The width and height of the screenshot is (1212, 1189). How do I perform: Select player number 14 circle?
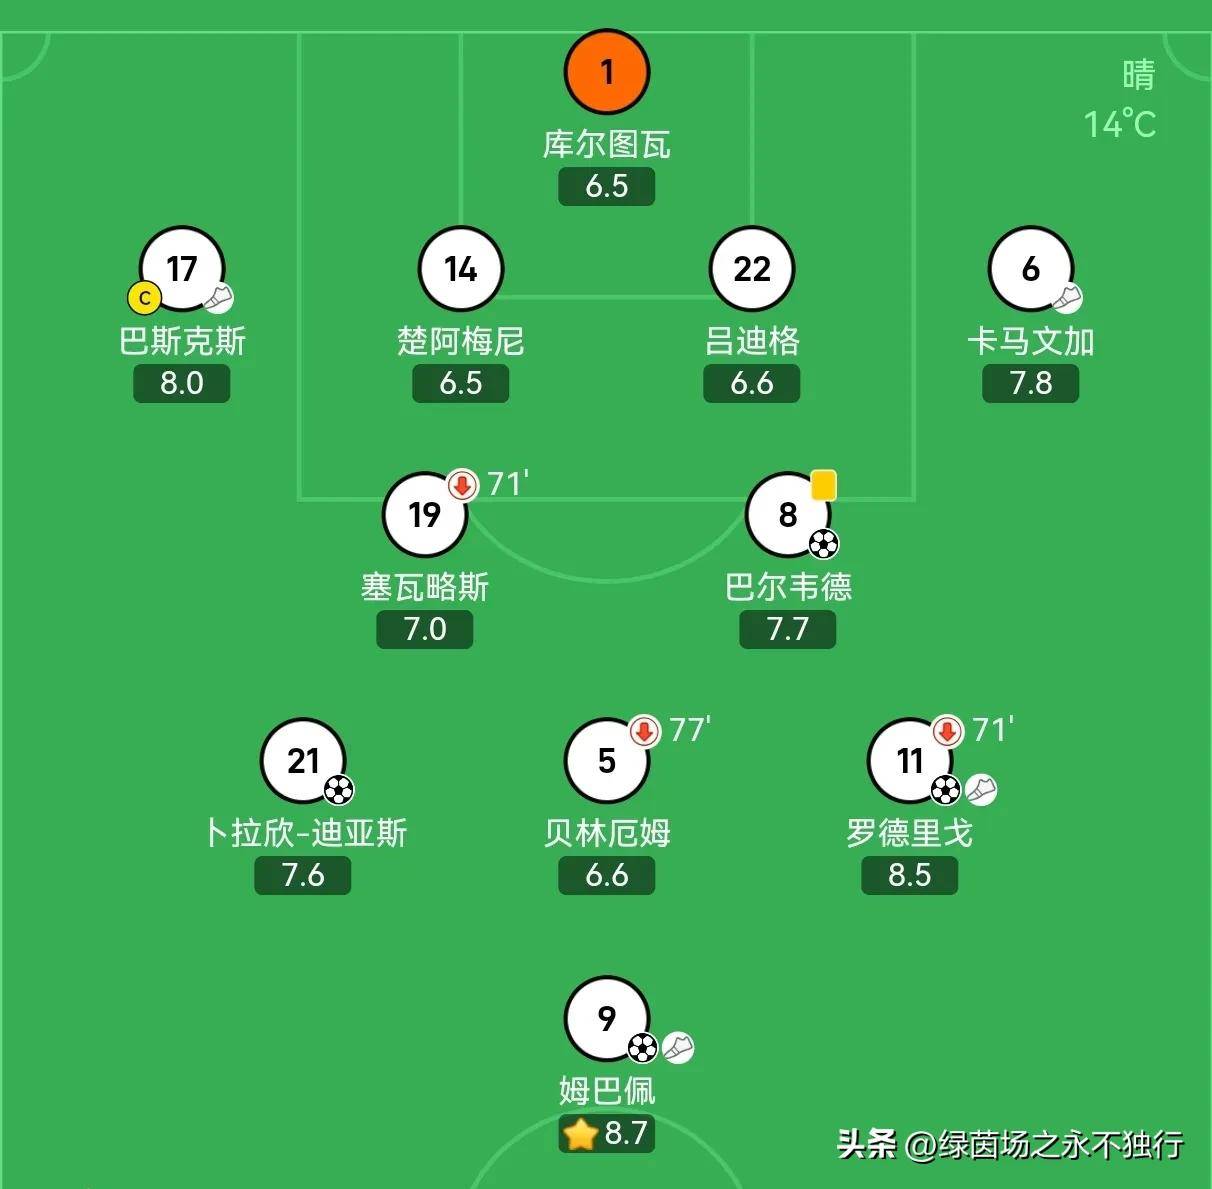[x=461, y=269]
